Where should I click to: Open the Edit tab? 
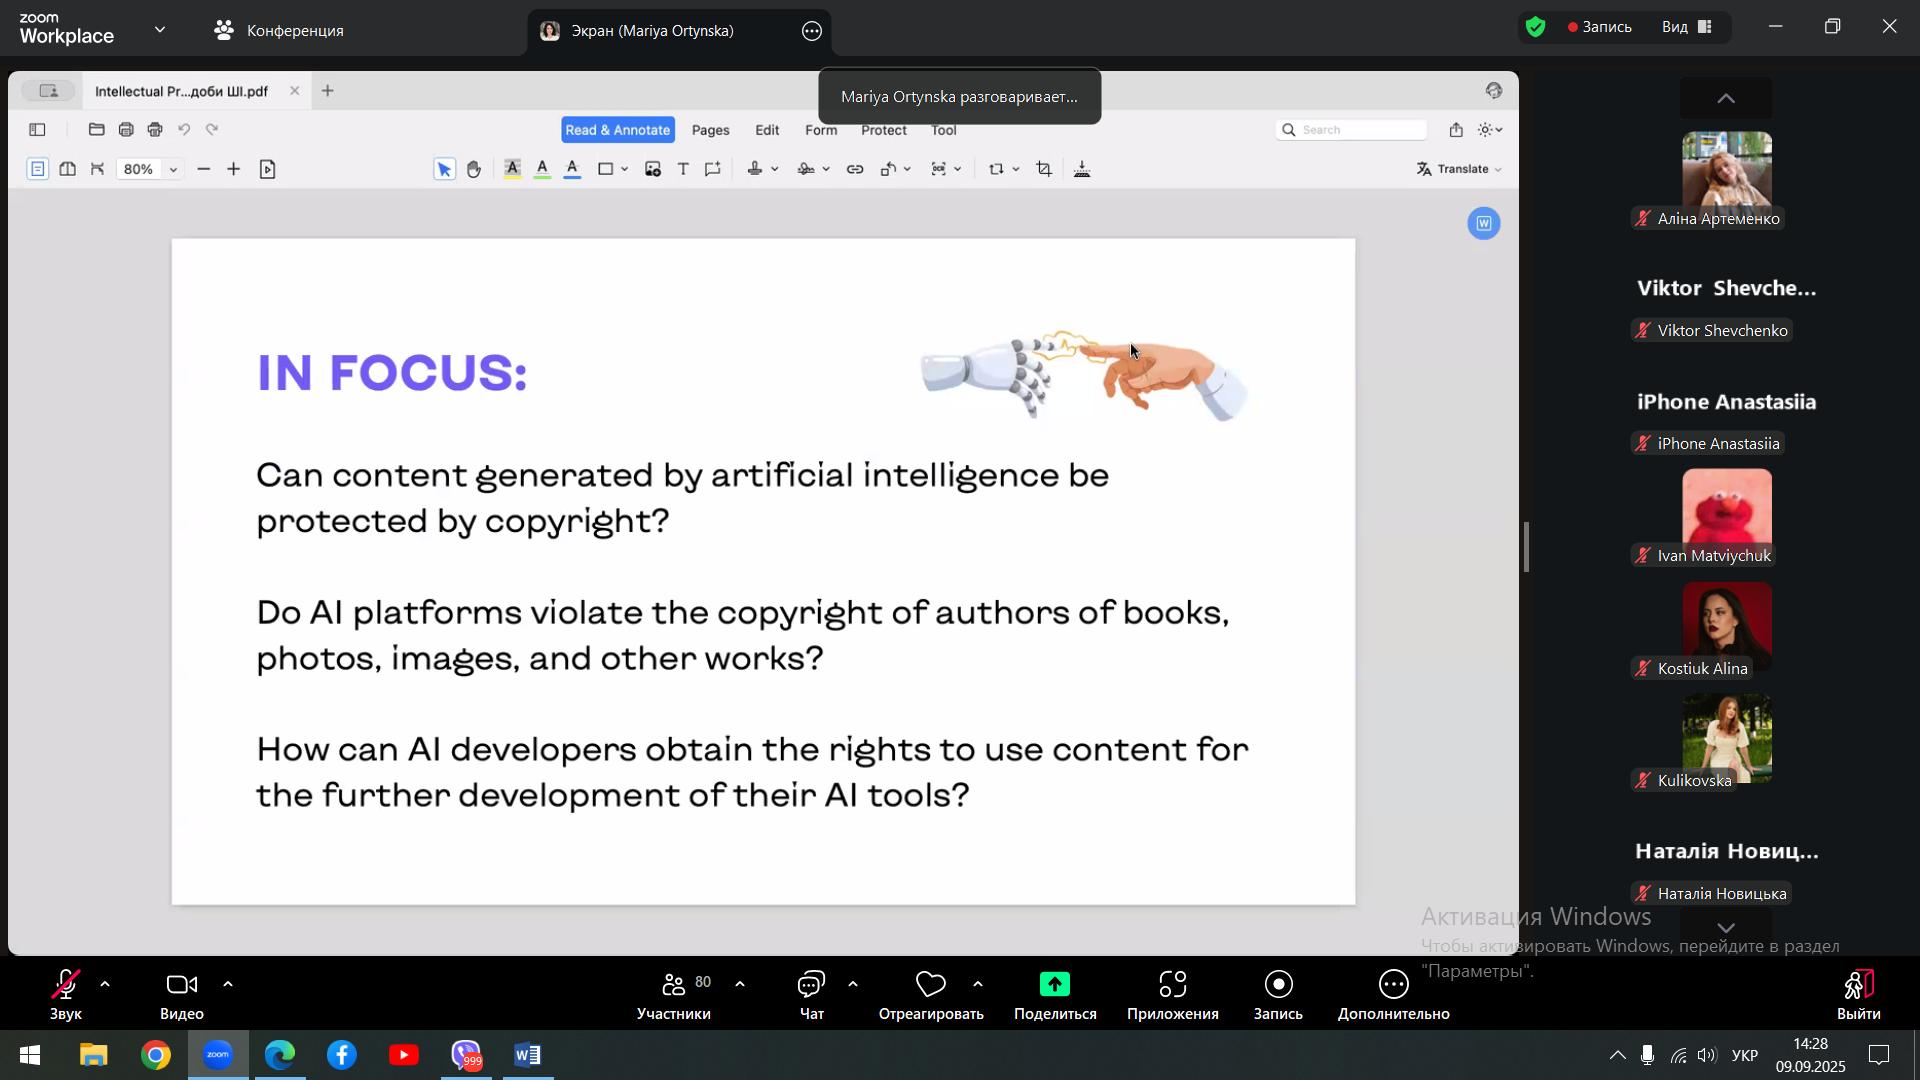click(767, 130)
